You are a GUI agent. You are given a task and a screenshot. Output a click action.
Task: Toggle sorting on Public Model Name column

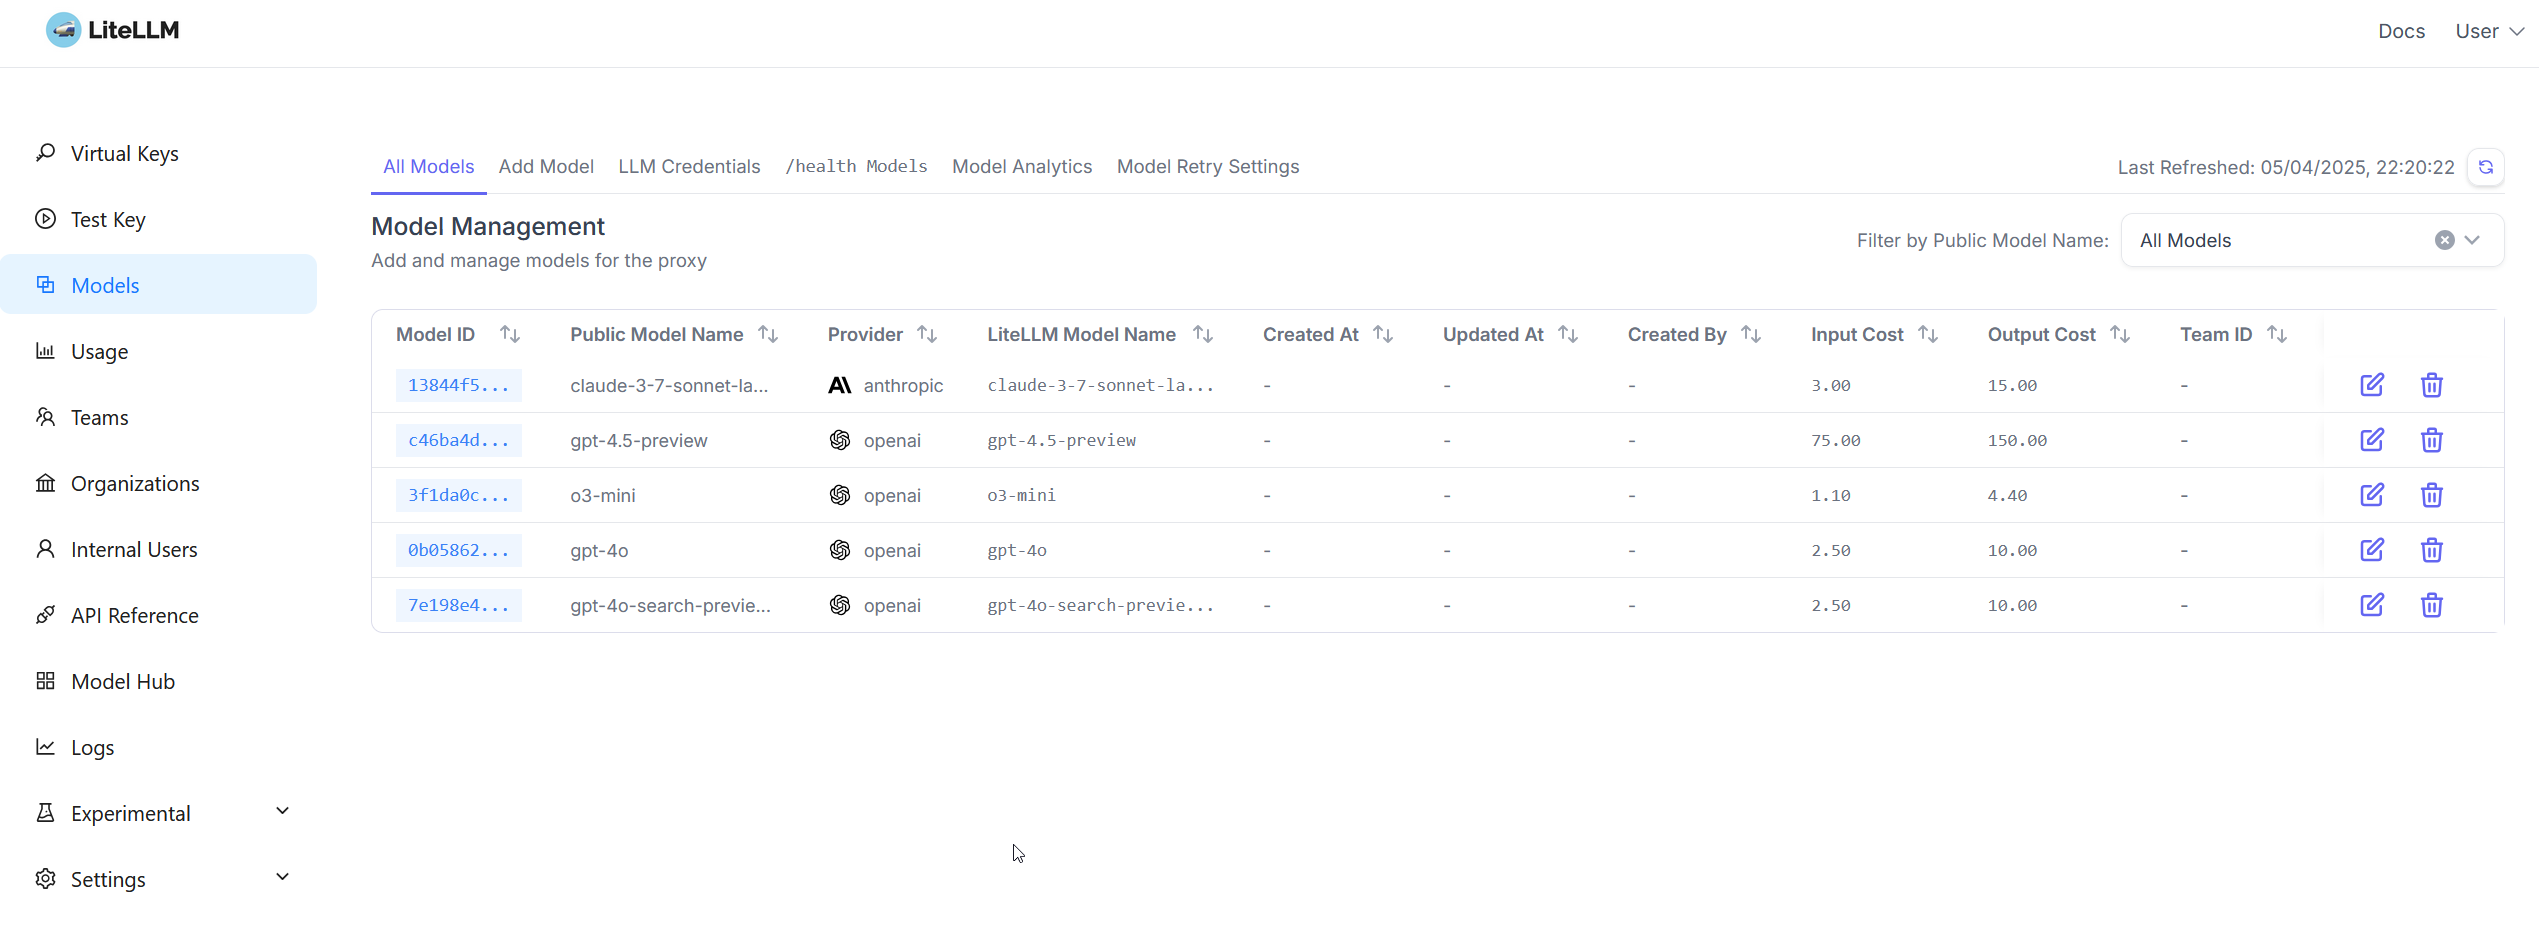[x=766, y=334]
